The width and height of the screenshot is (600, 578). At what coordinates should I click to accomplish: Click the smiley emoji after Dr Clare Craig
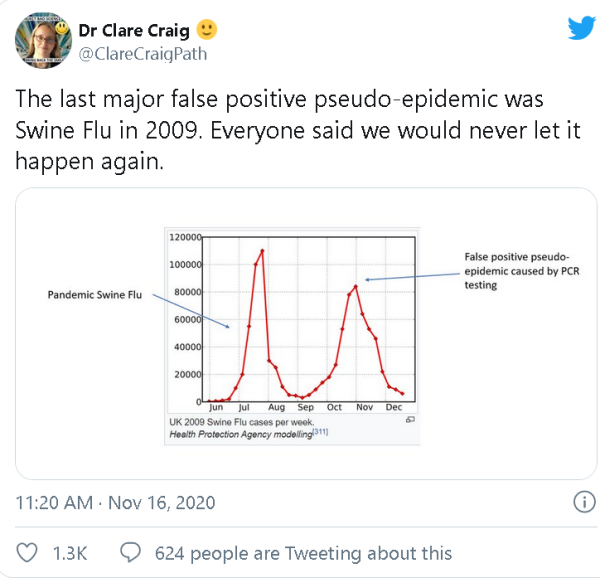tap(207, 29)
